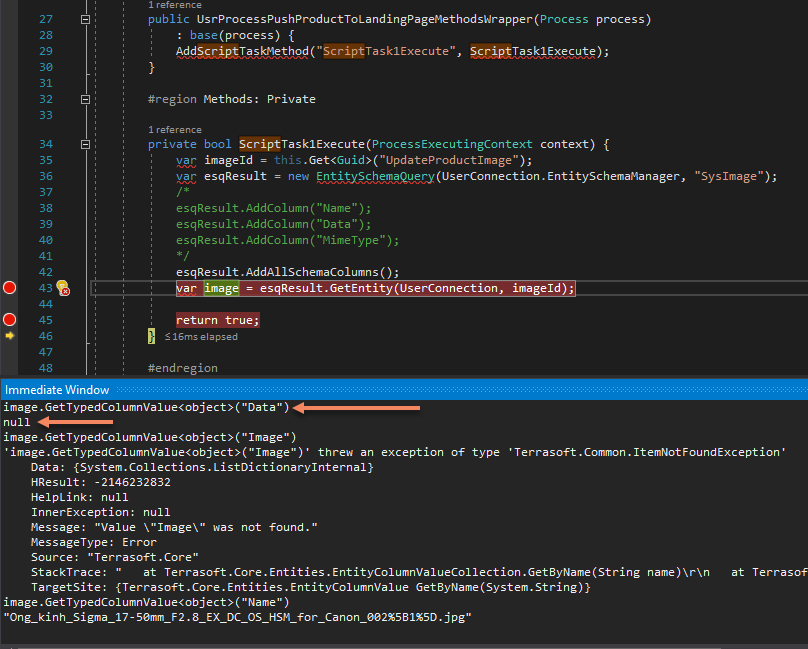808x649 pixels.
Task: Click the 'Message: Value Image was not found' line
Action: [x=174, y=527]
